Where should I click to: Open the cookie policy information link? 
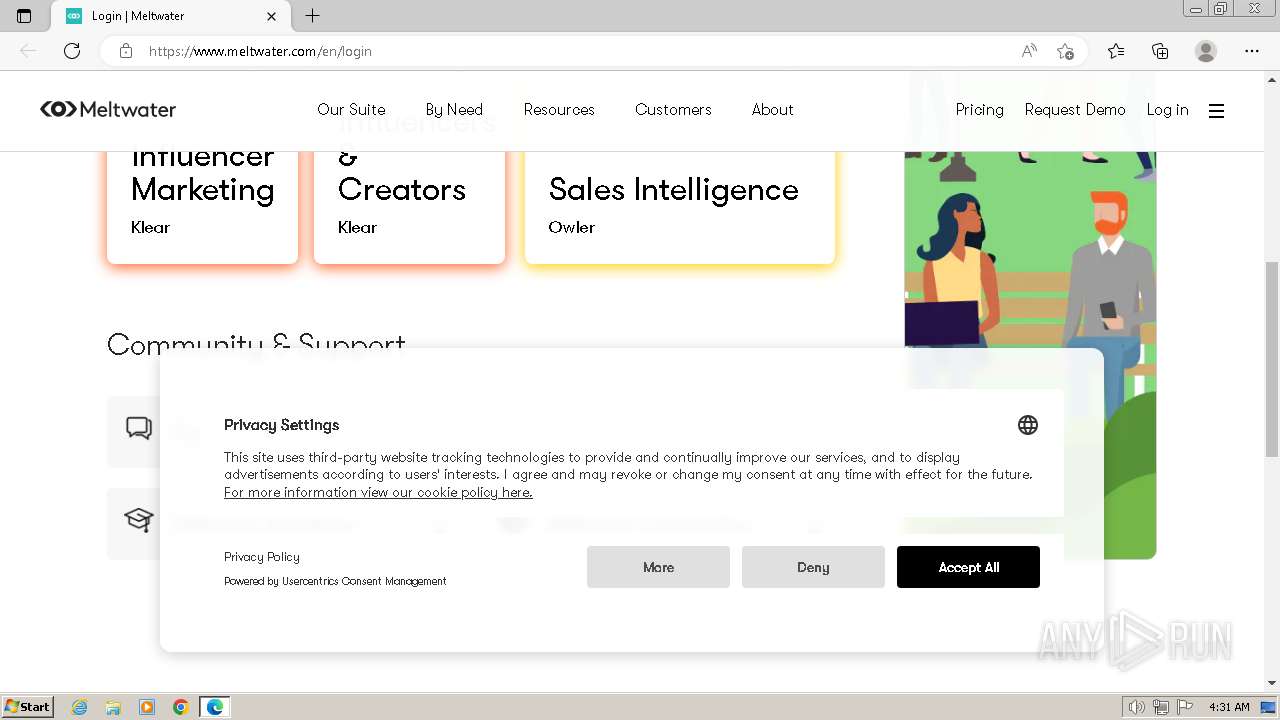click(378, 492)
